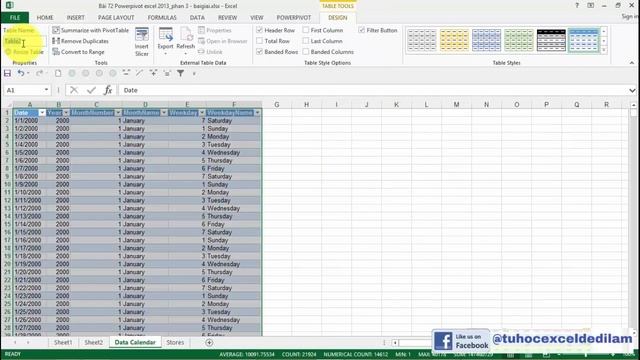
Task: Select cell with 1/5/2000 date
Action: pyautogui.click(x=29, y=153)
